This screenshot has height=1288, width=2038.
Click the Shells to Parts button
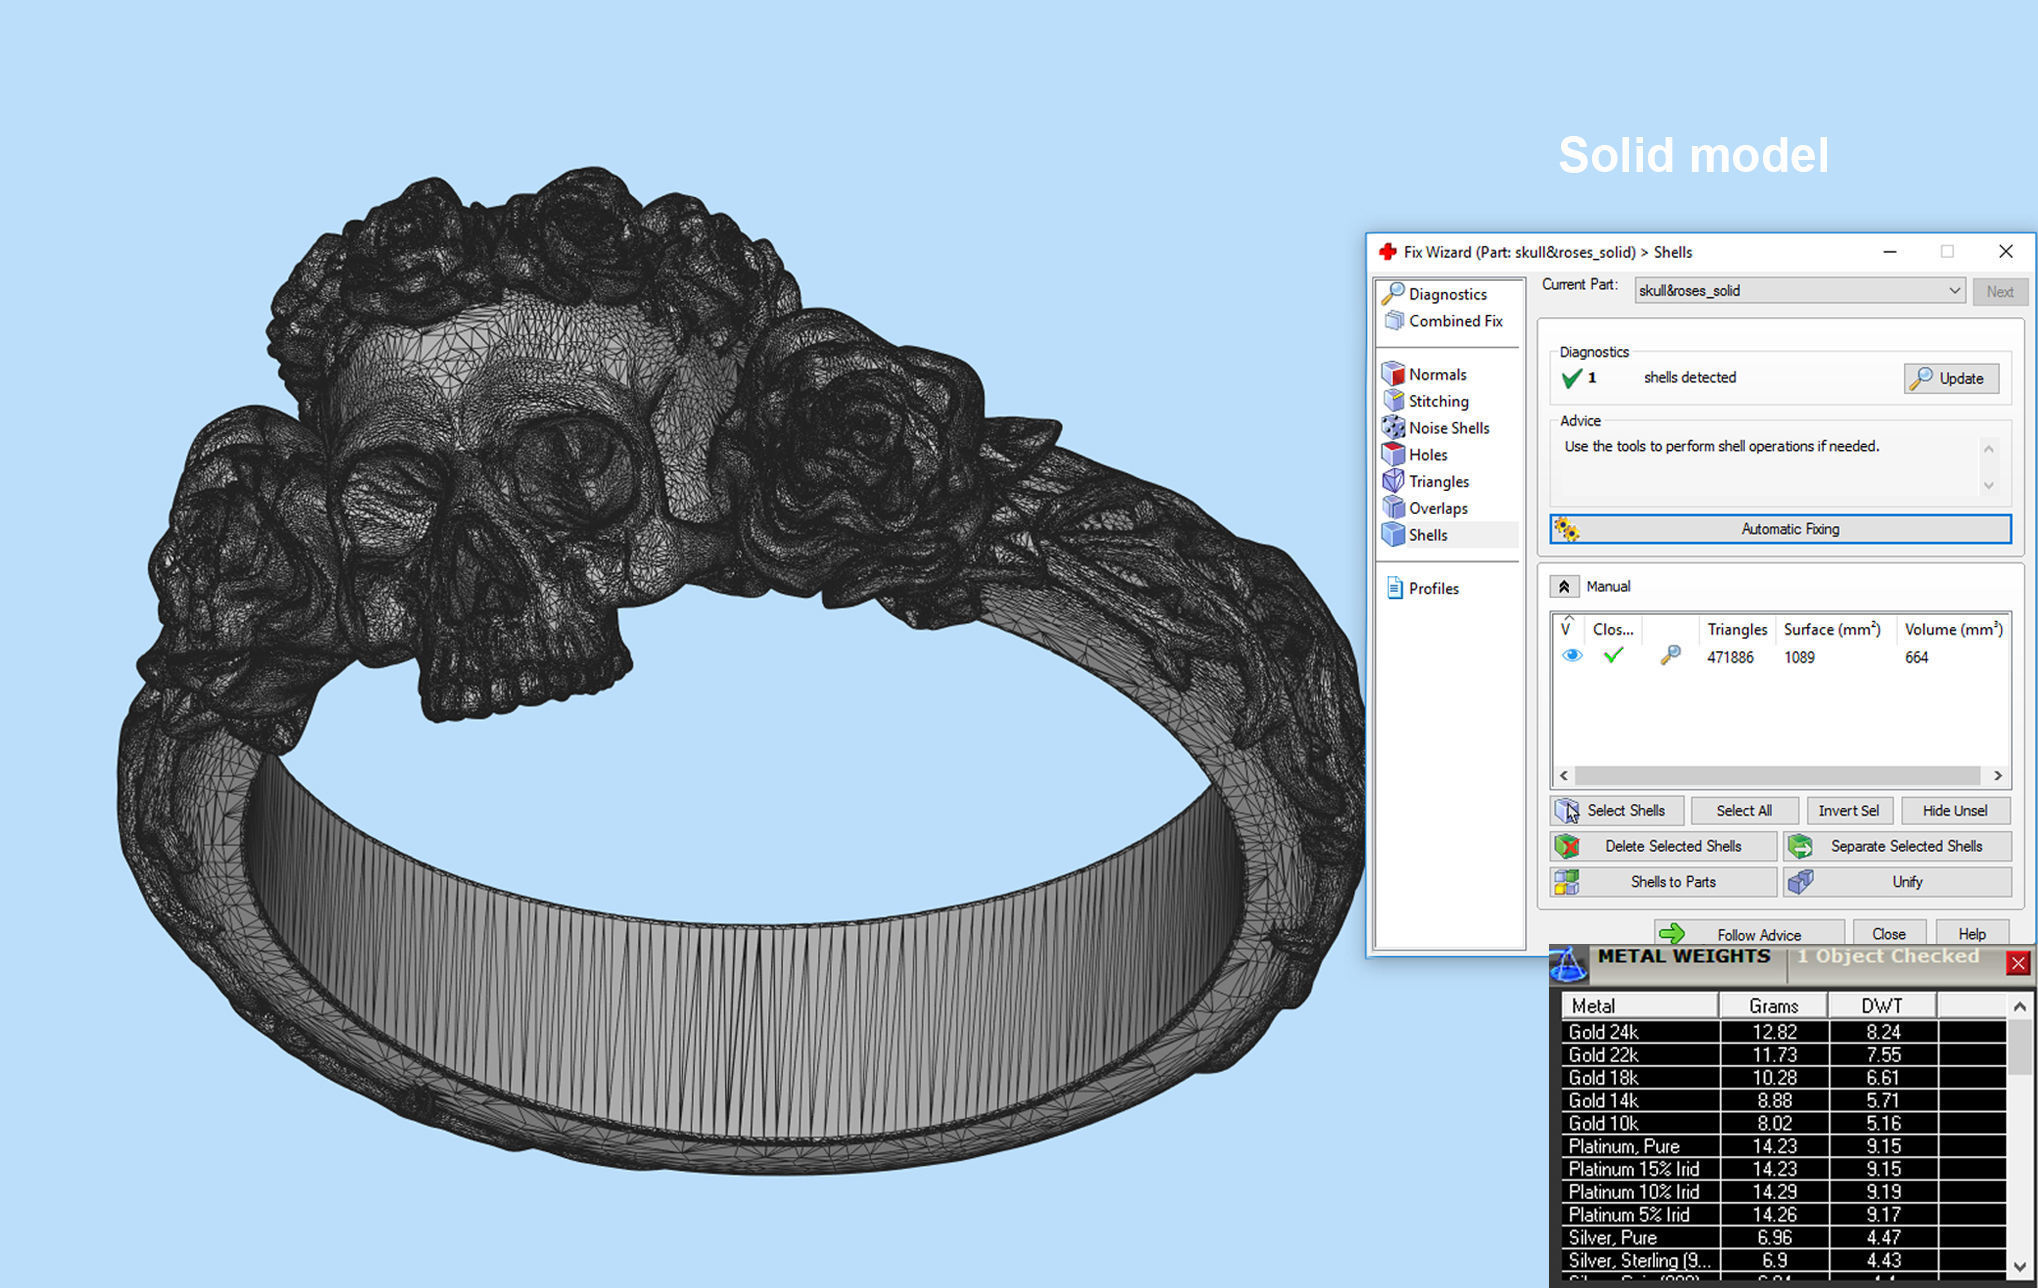point(1663,882)
